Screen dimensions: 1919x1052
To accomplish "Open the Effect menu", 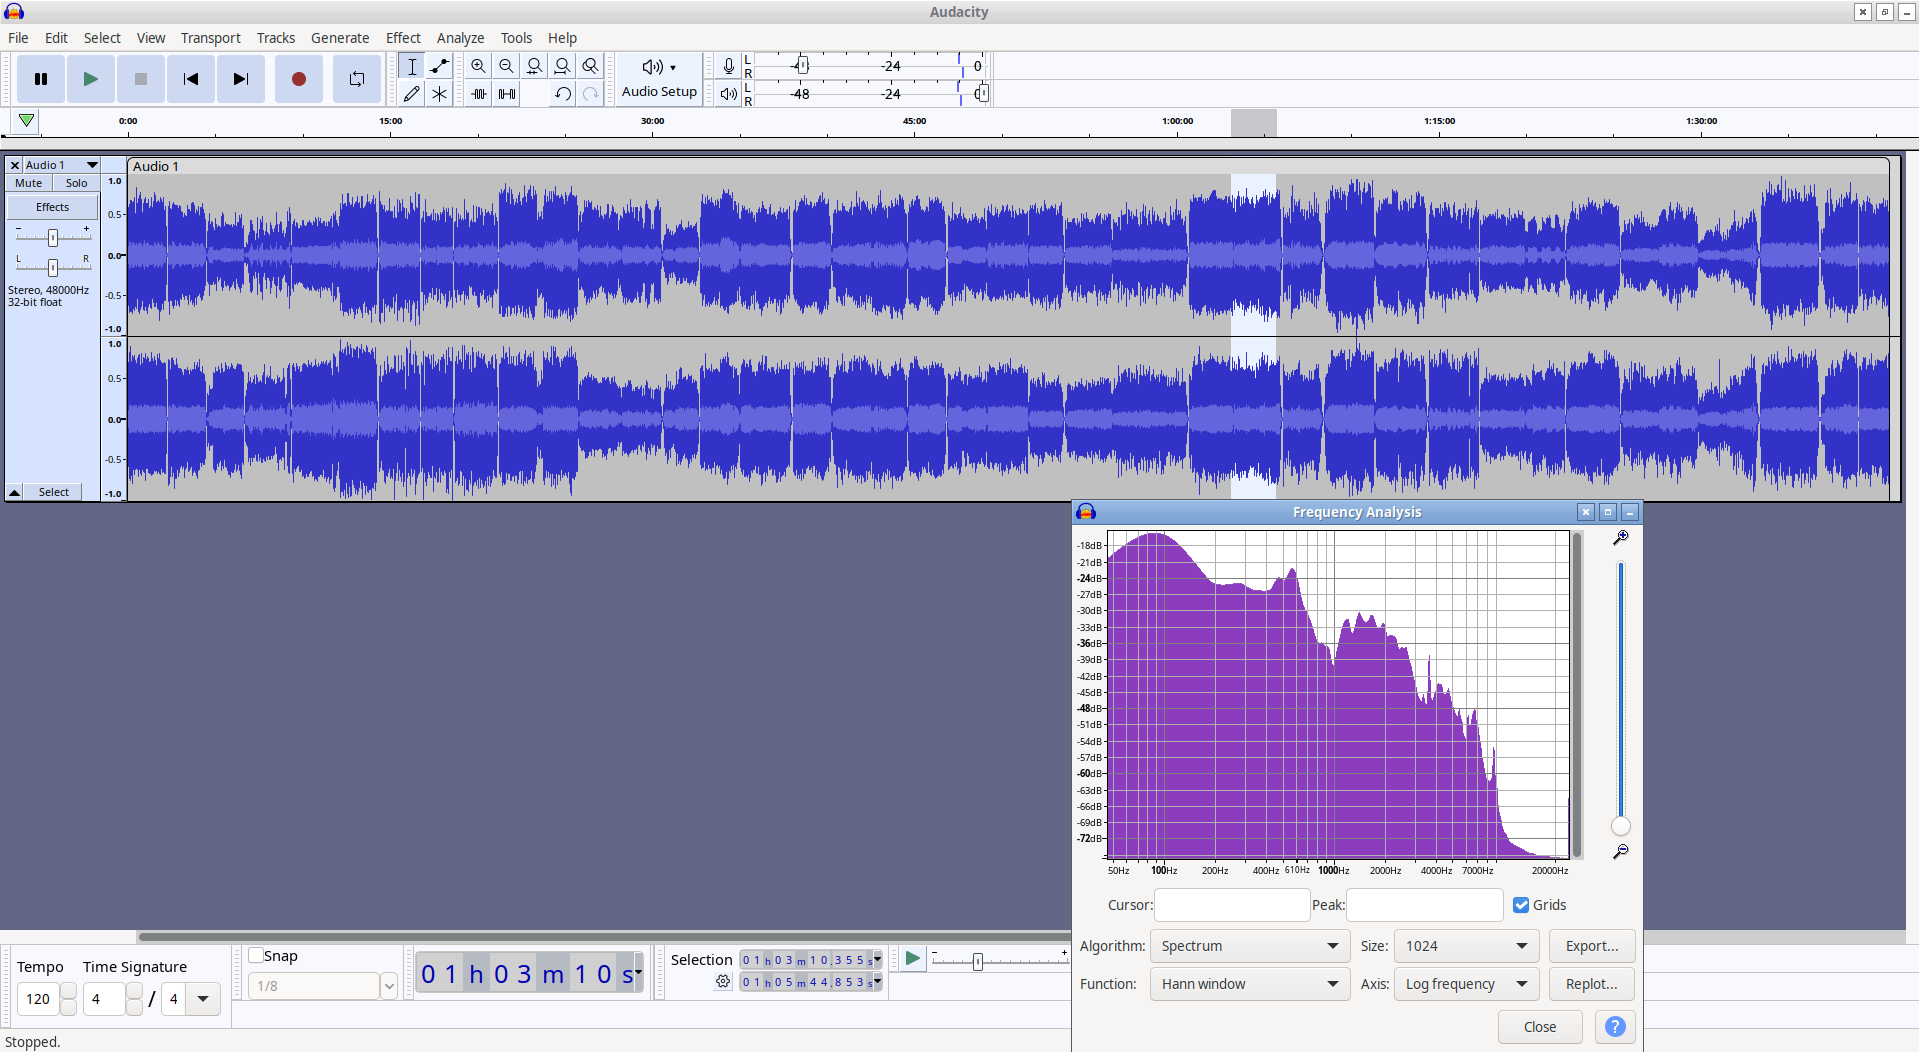I will coord(404,38).
